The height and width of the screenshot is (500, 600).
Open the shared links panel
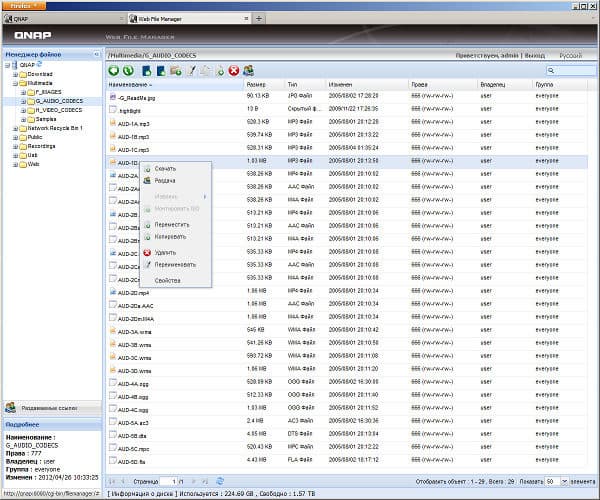coord(52,408)
